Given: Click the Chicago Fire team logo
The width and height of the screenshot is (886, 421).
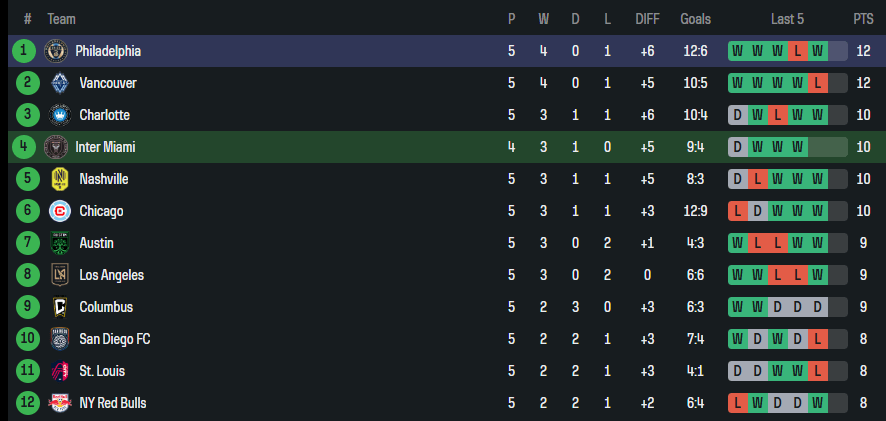Looking at the screenshot, I should click(58, 211).
